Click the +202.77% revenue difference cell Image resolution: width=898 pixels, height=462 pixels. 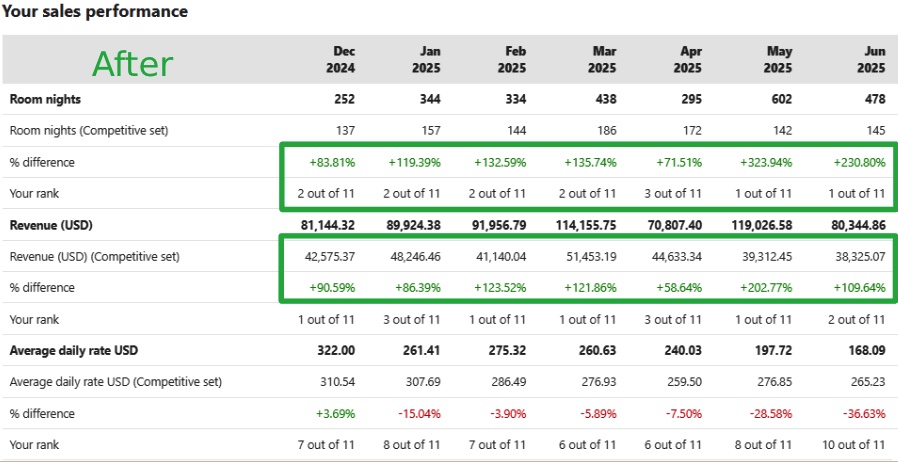(764, 288)
